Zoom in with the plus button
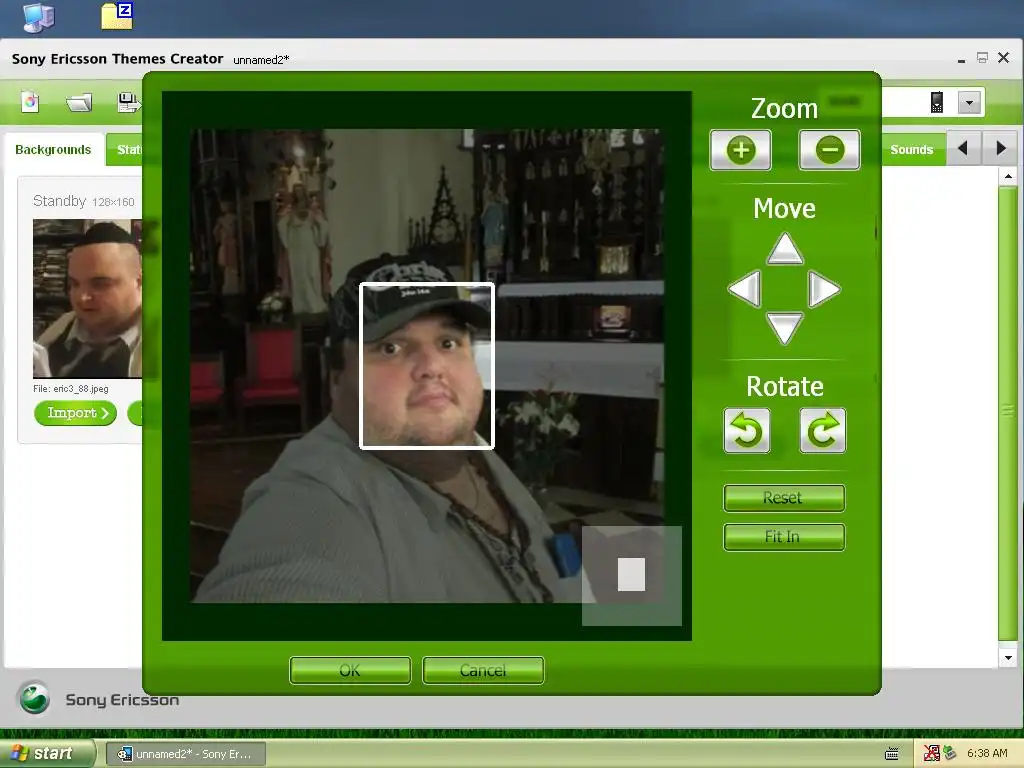Viewport: 1024px width, 768px height. coord(741,150)
